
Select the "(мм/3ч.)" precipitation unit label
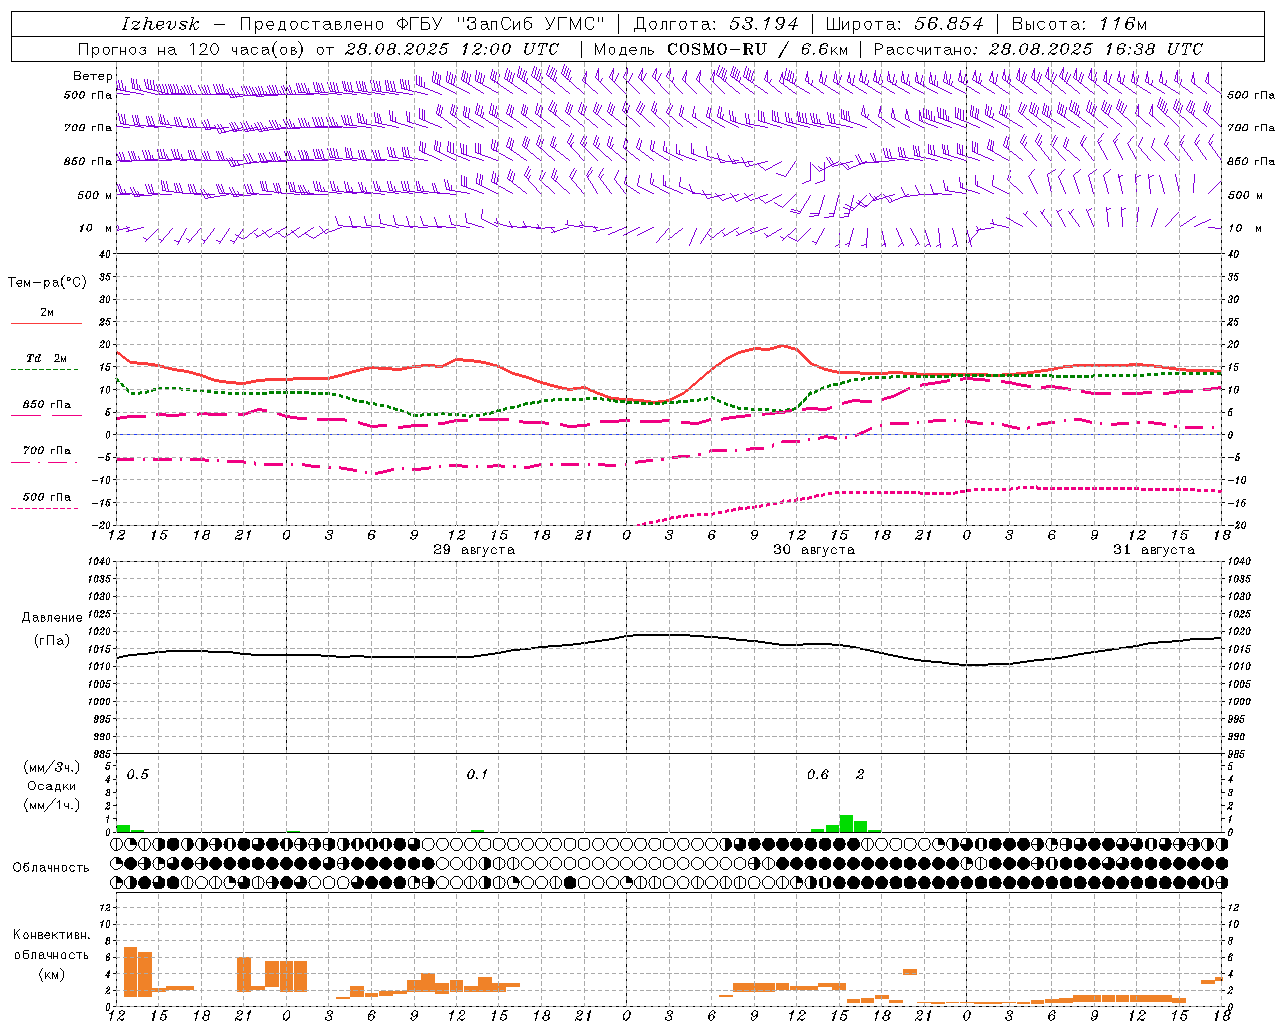click(52, 767)
